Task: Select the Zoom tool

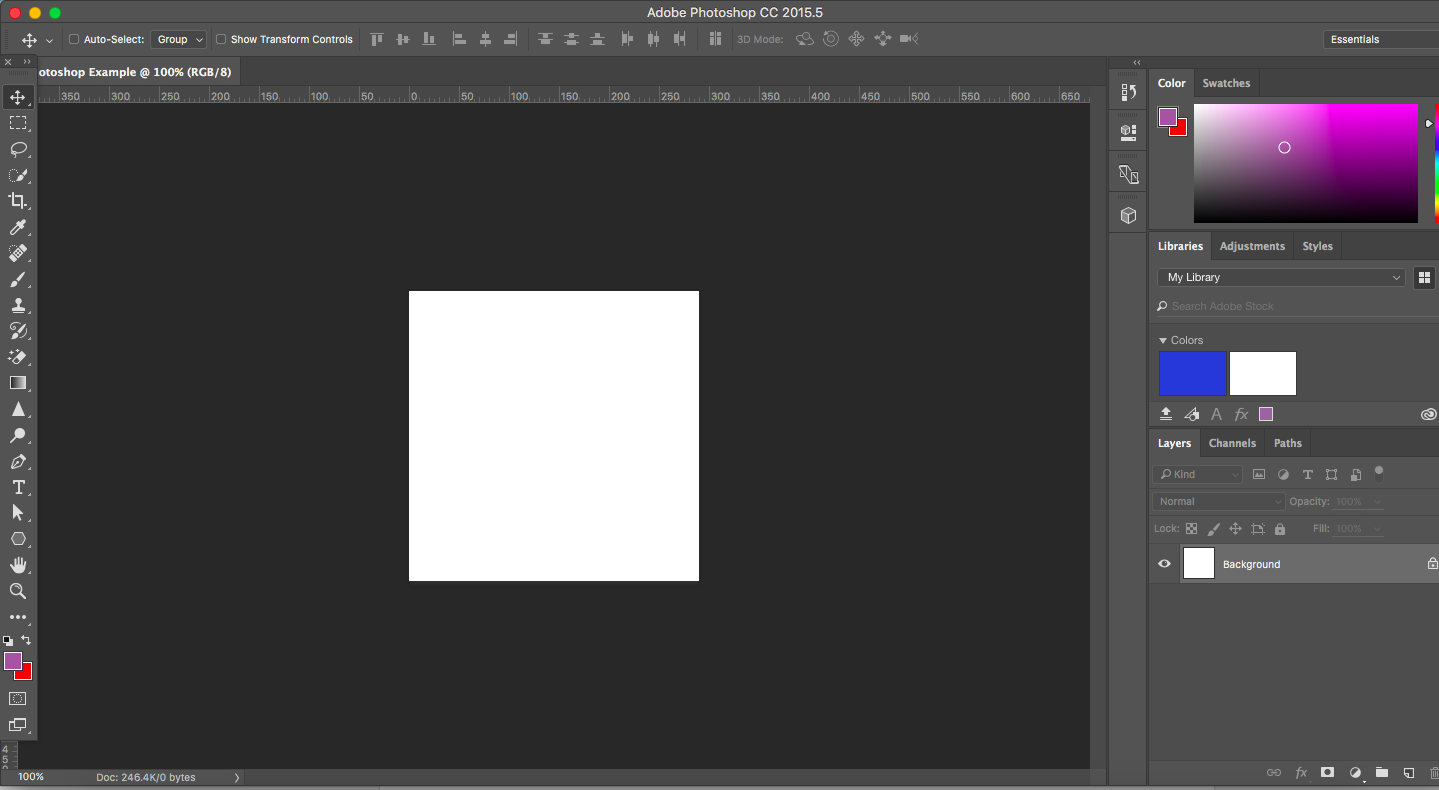Action: click(18, 591)
